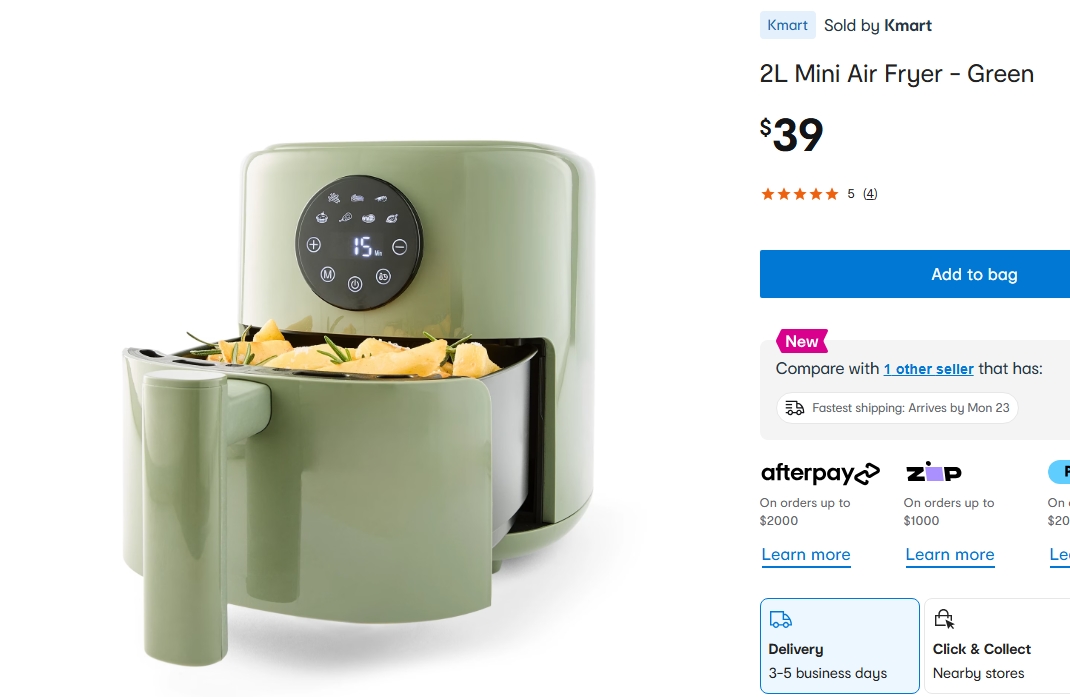Click the fastest shipping truck icon
Screen dimensions: 1070x697
794,408
